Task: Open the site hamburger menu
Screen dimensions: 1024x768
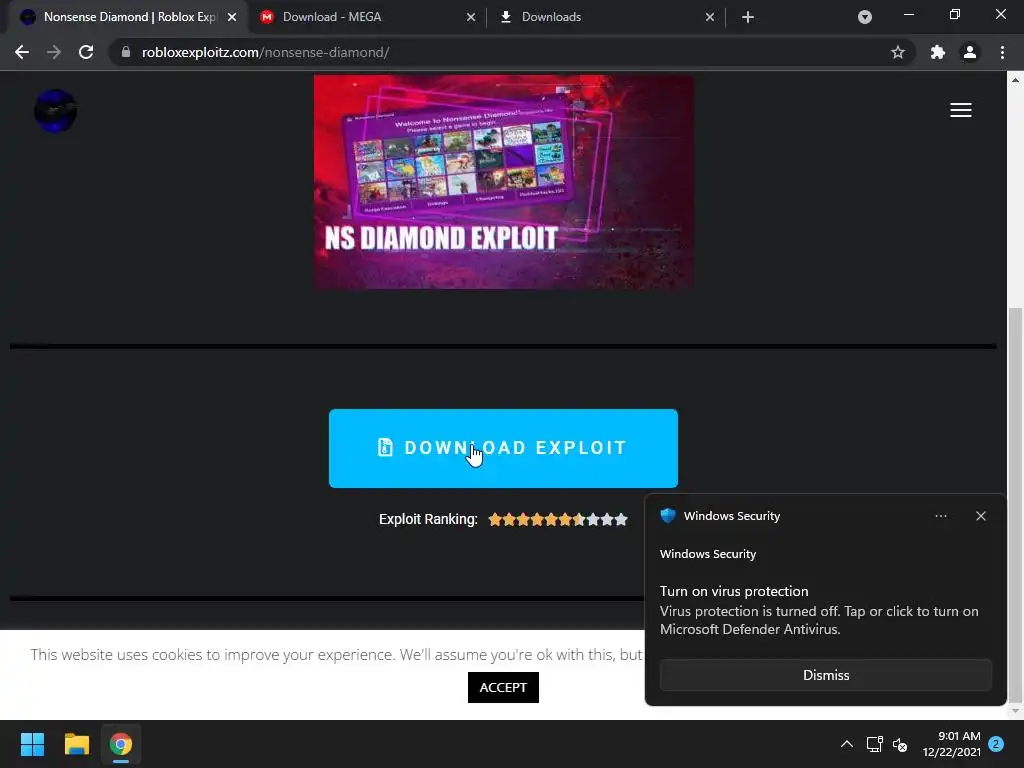Action: point(961,110)
